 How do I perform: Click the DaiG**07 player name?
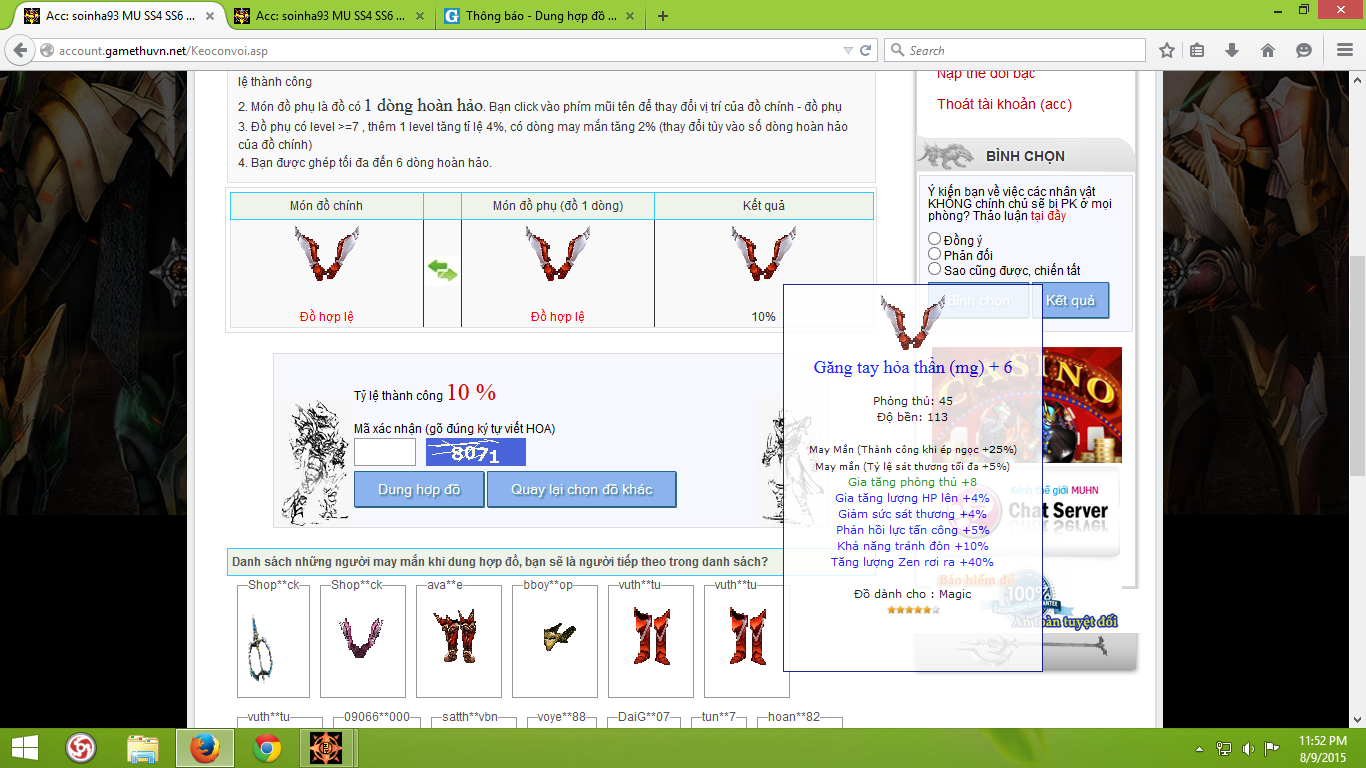pyautogui.click(x=643, y=717)
